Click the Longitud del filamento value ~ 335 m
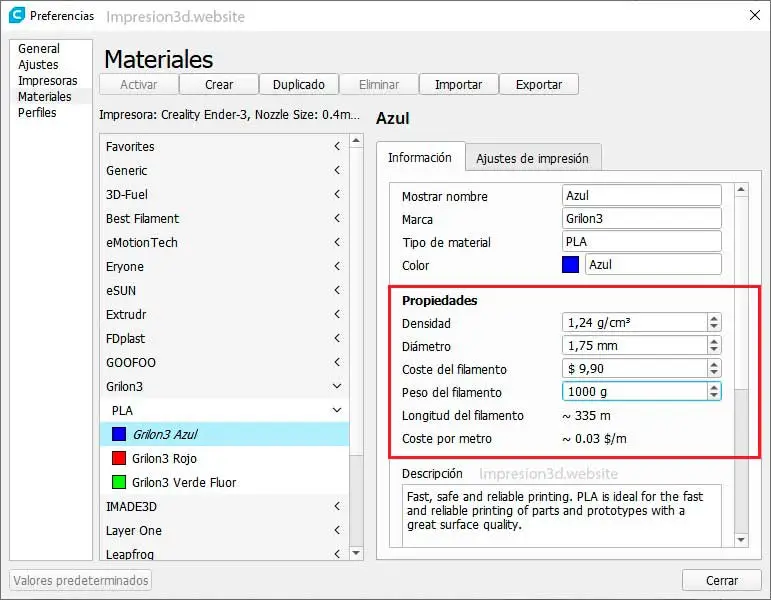Viewport: 771px width, 600px height. [x=587, y=416]
